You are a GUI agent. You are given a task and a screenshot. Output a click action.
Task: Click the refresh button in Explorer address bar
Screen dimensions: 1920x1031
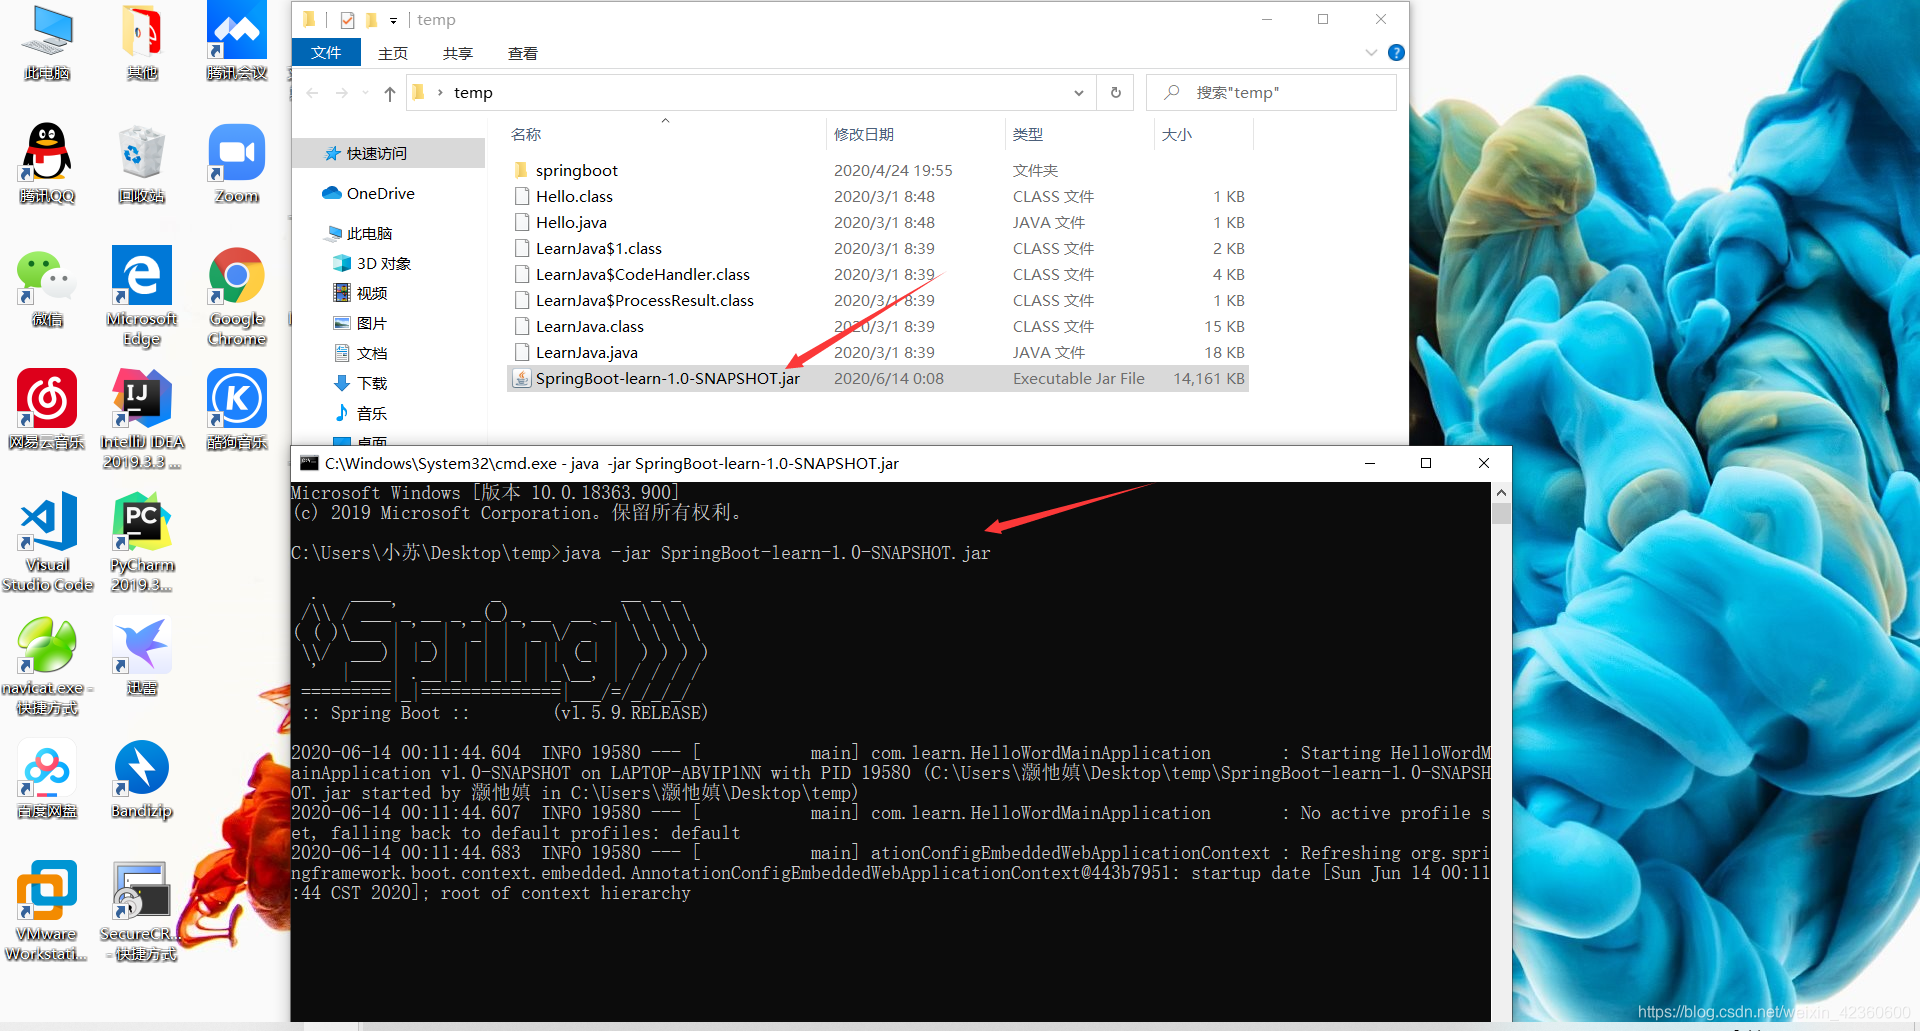tap(1116, 92)
